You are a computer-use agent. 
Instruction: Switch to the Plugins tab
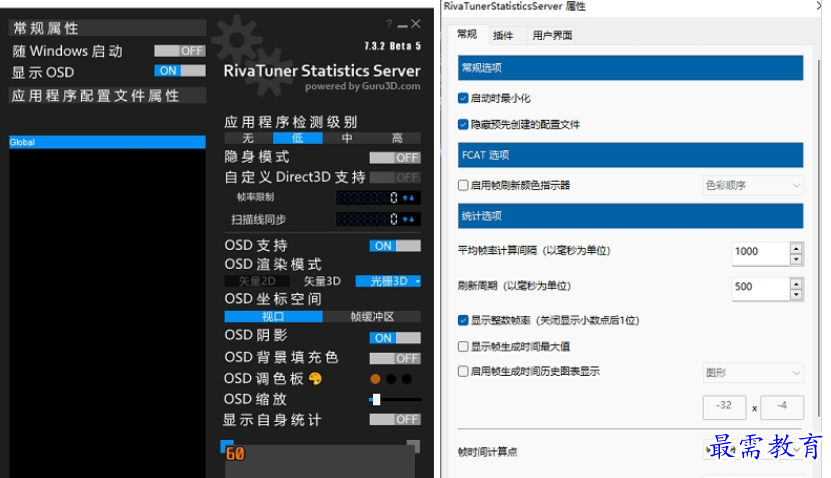[x=503, y=36]
